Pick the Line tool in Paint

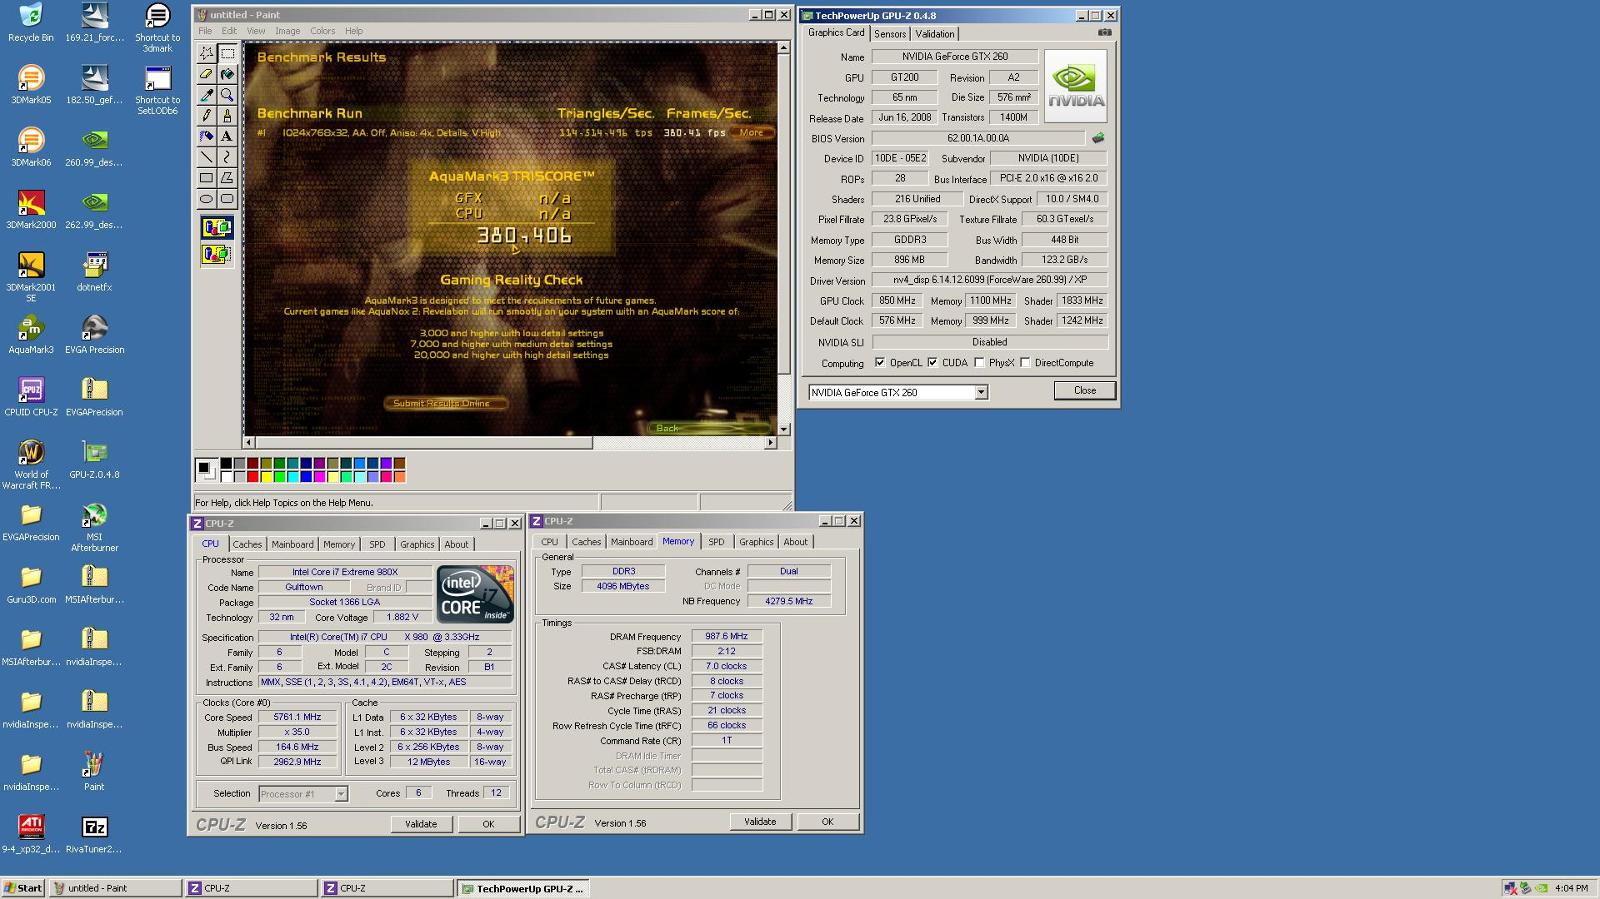(206, 157)
